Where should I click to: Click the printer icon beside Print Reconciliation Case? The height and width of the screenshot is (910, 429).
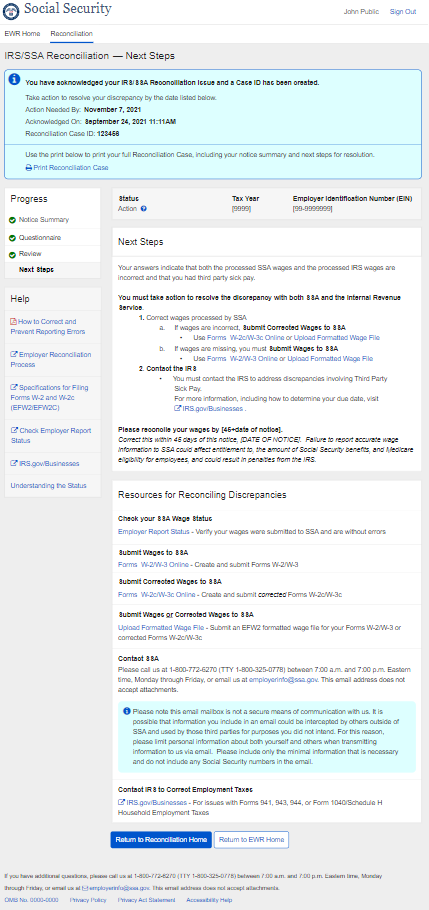pyautogui.click(x=28, y=168)
